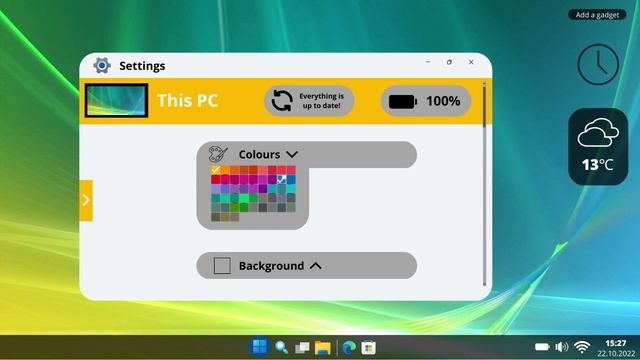Open the analog clock gadget
Viewport: 640px width, 360px height.
[598, 64]
